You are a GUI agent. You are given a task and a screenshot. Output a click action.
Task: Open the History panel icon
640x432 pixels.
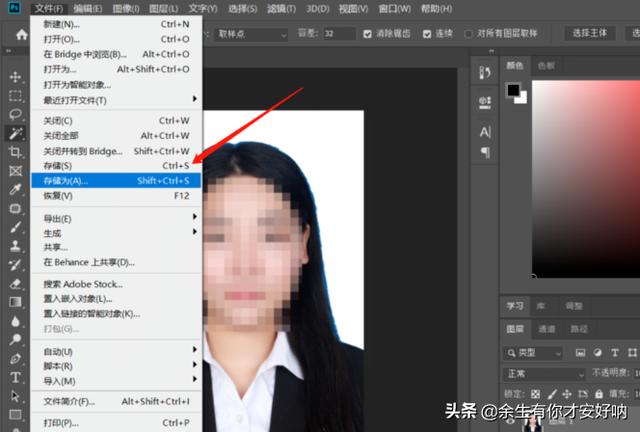click(x=485, y=73)
